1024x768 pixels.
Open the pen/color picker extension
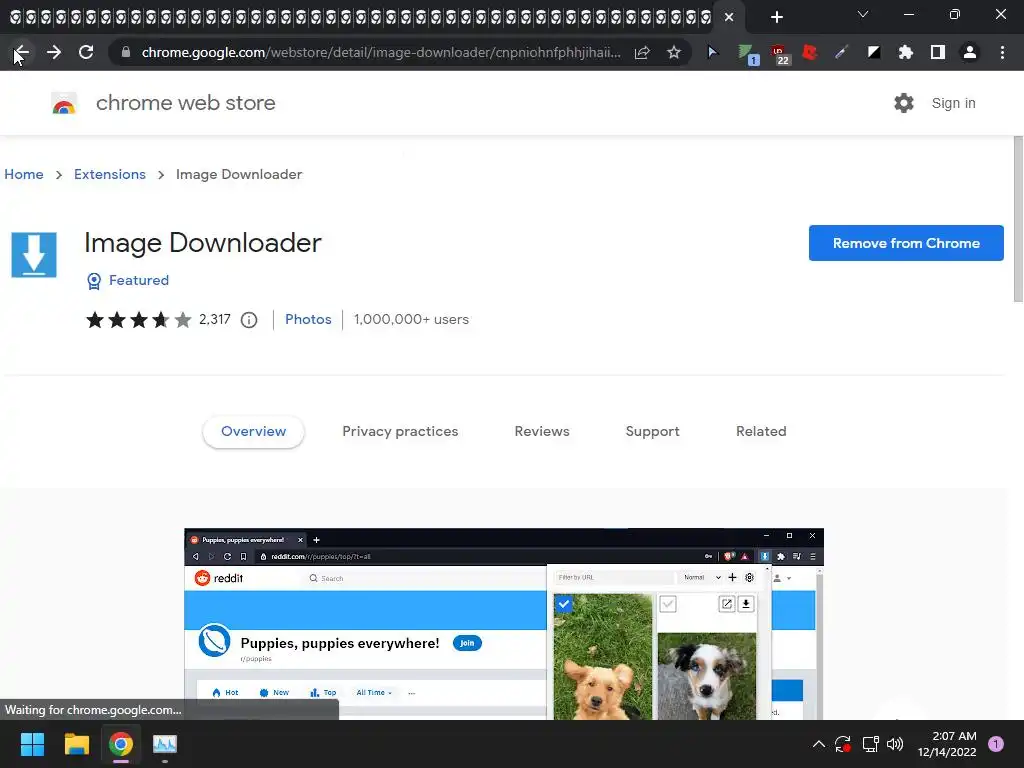pyautogui.click(x=841, y=52)
